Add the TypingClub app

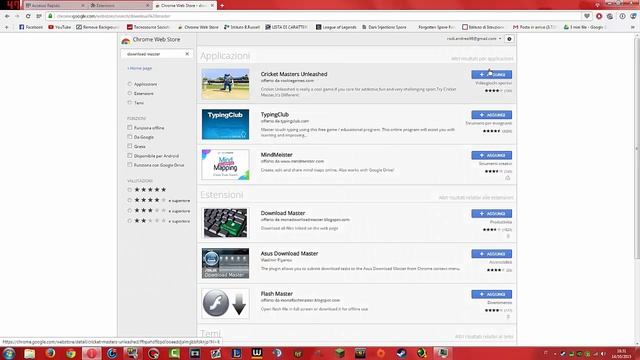pyautogui.click(x=491, y=115)
